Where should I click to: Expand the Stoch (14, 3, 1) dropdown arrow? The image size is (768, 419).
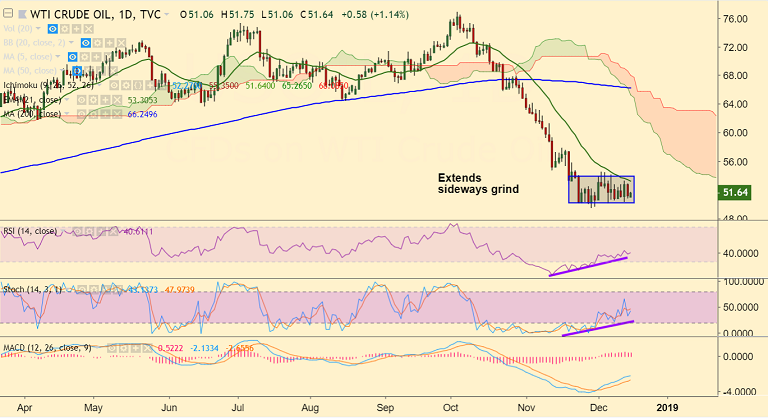click(68, 289)
